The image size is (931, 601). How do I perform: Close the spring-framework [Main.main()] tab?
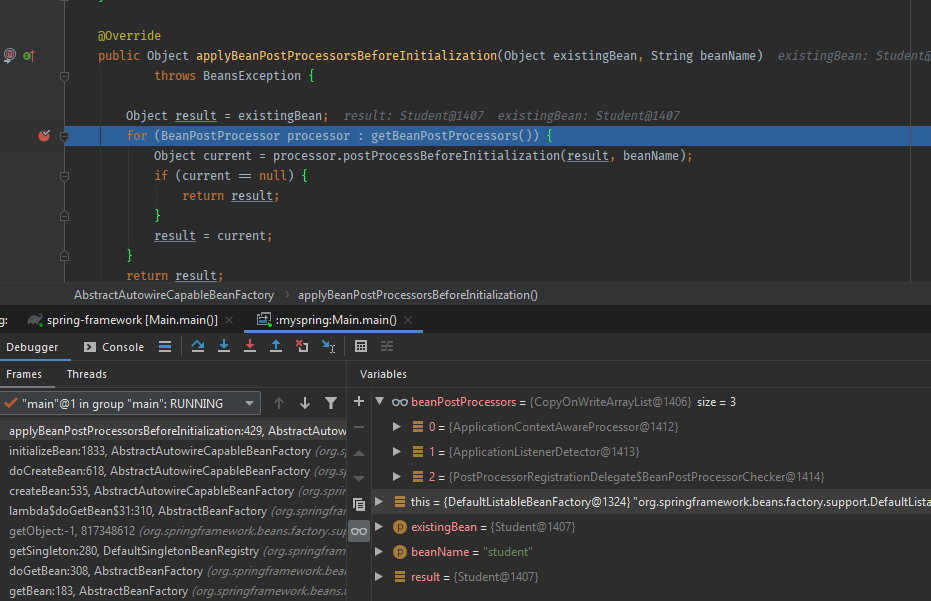click(229, 320)
